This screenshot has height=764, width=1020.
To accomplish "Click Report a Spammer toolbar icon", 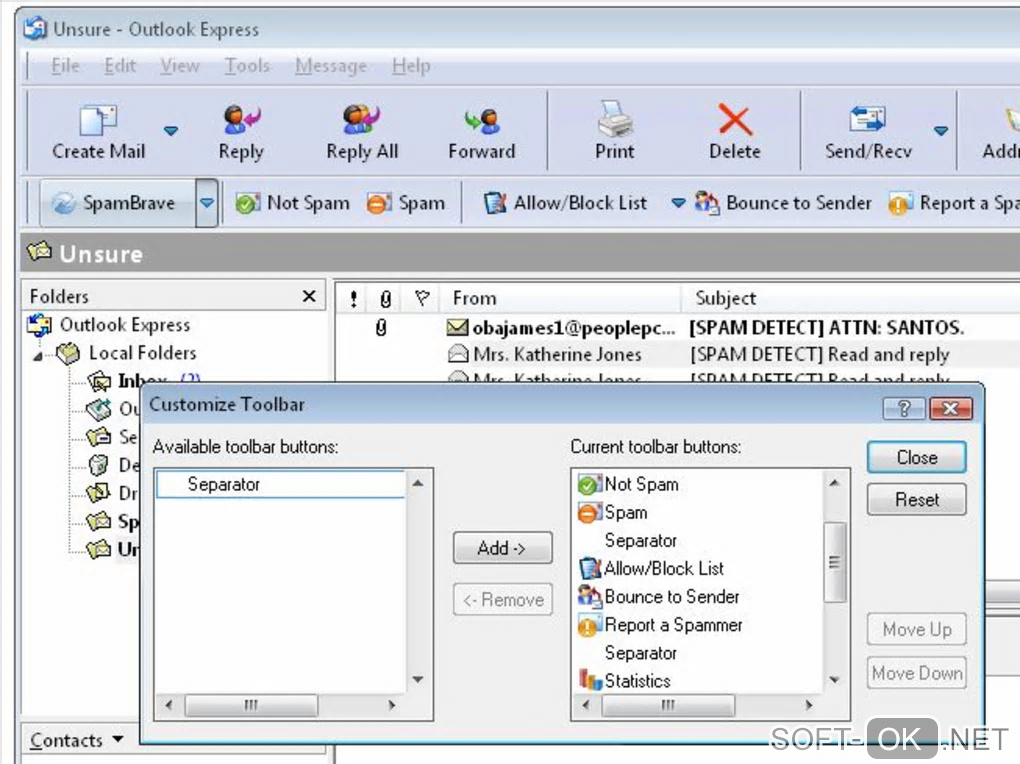I will [900, 204].
